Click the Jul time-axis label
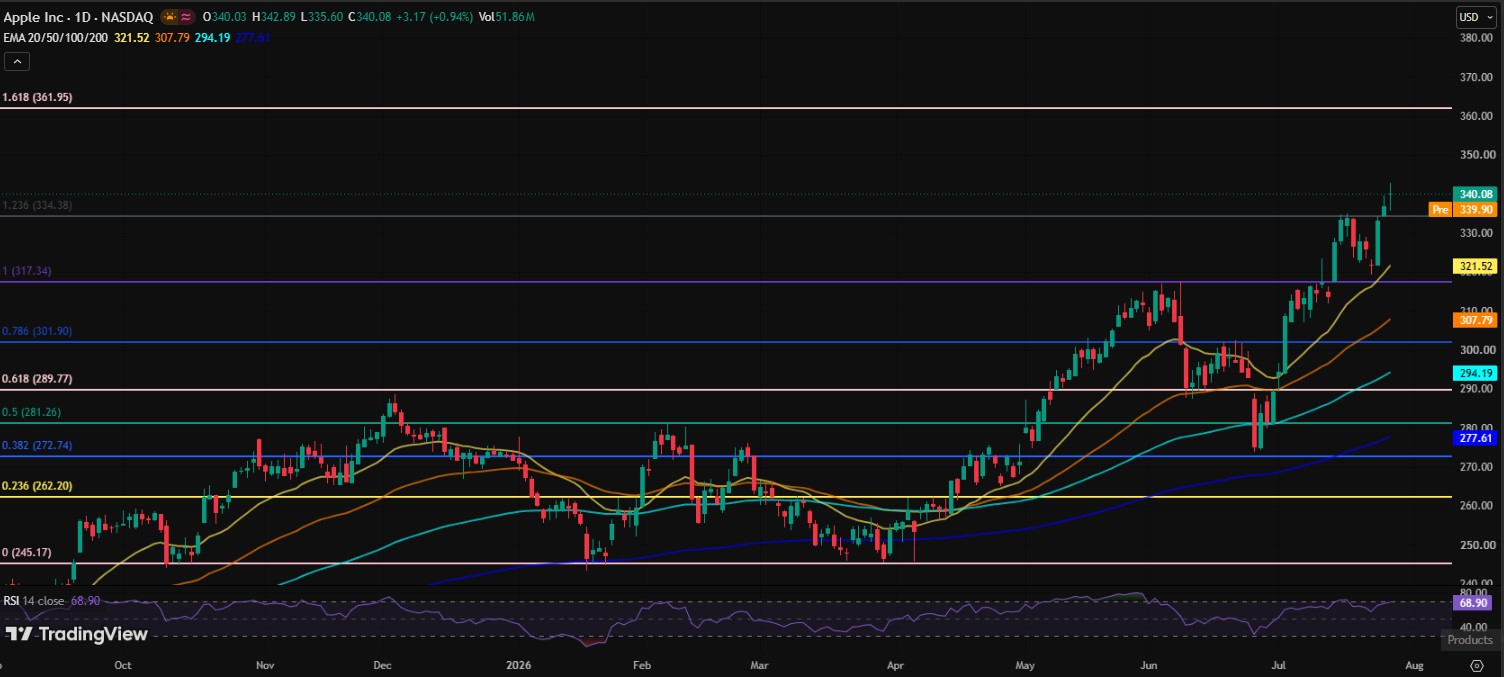 1278,664
